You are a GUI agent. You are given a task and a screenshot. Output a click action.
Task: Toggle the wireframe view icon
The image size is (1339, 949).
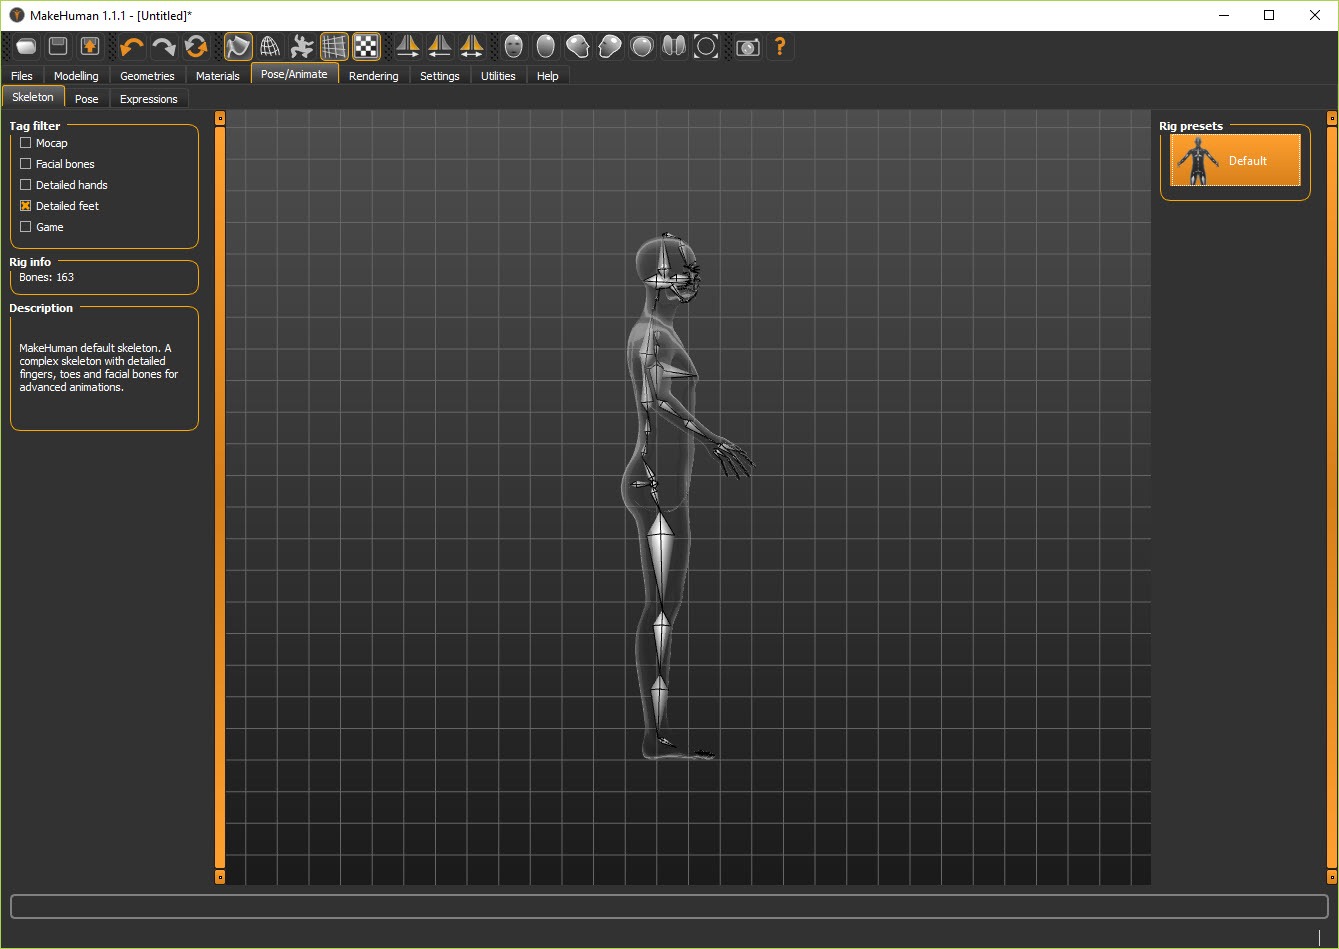[x=270, y=46]
